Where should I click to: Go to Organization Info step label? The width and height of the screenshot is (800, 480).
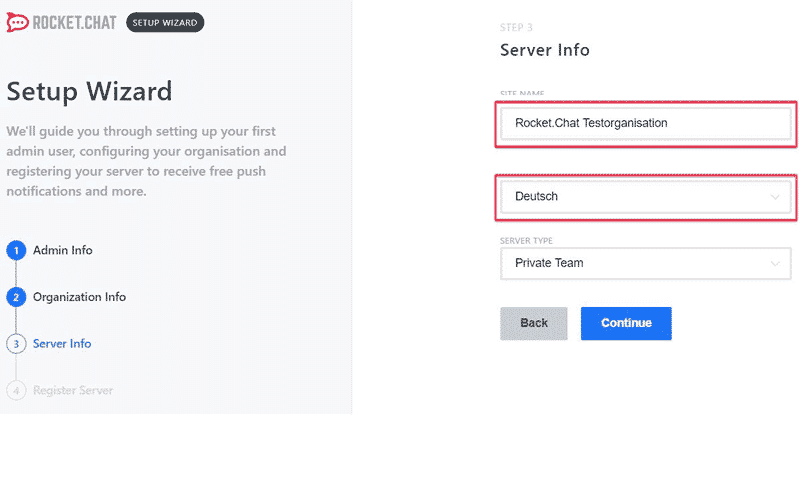(80, 297)
